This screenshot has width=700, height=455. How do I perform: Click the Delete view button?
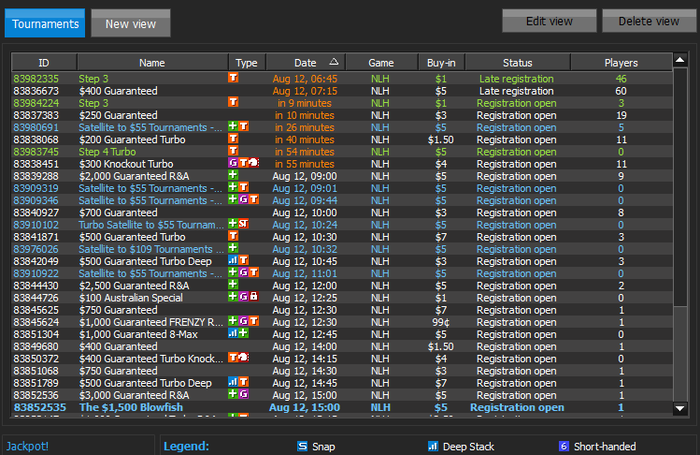pos(649,21)
